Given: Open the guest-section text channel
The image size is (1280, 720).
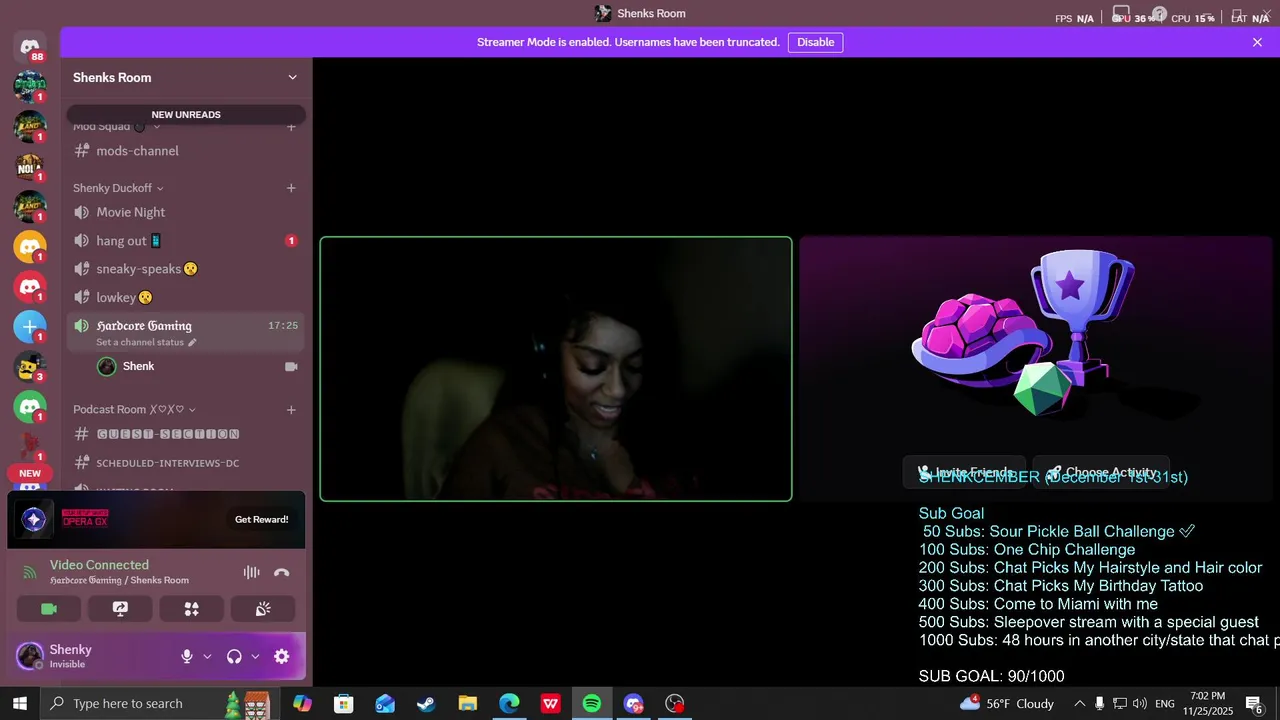Looking at the screenshot, I should coord(185,434).
